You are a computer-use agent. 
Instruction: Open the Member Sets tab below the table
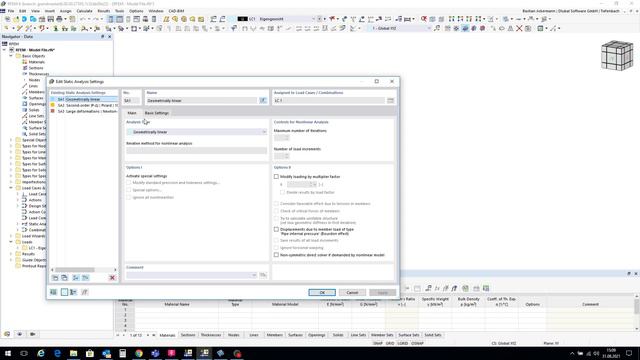coord(382,335)
